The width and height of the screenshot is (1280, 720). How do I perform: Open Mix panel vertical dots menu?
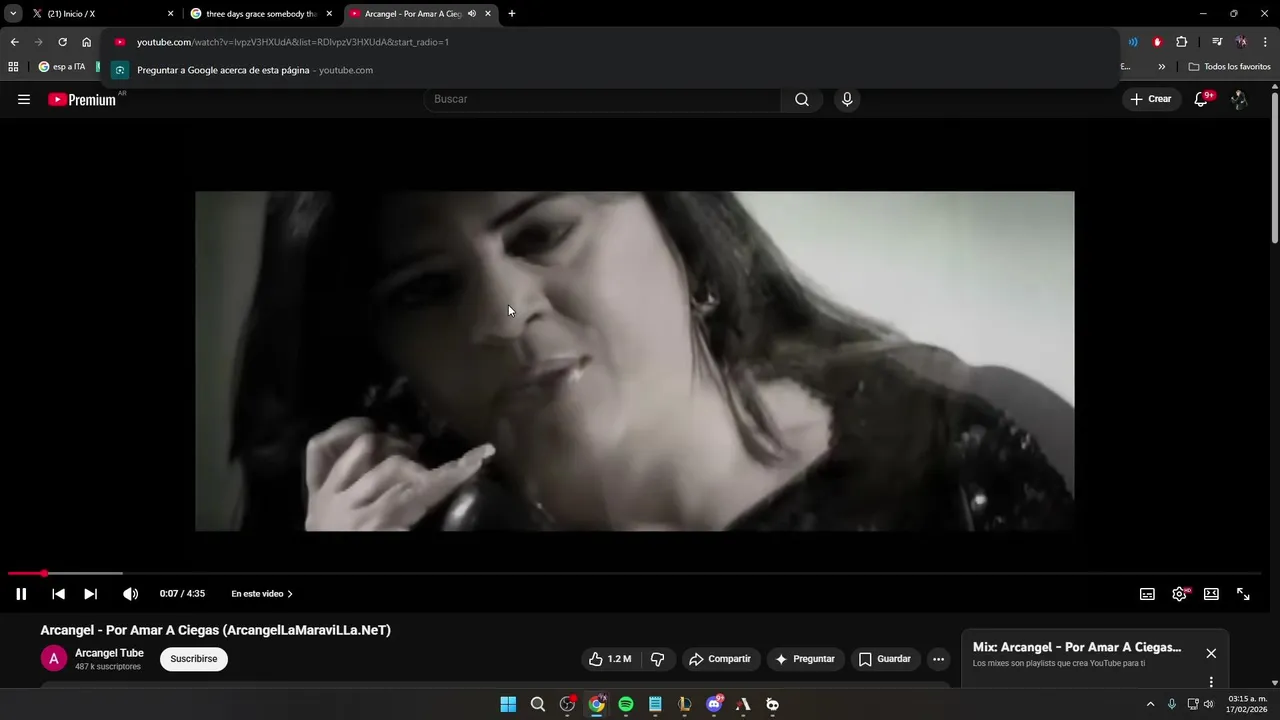(1211, 682)
